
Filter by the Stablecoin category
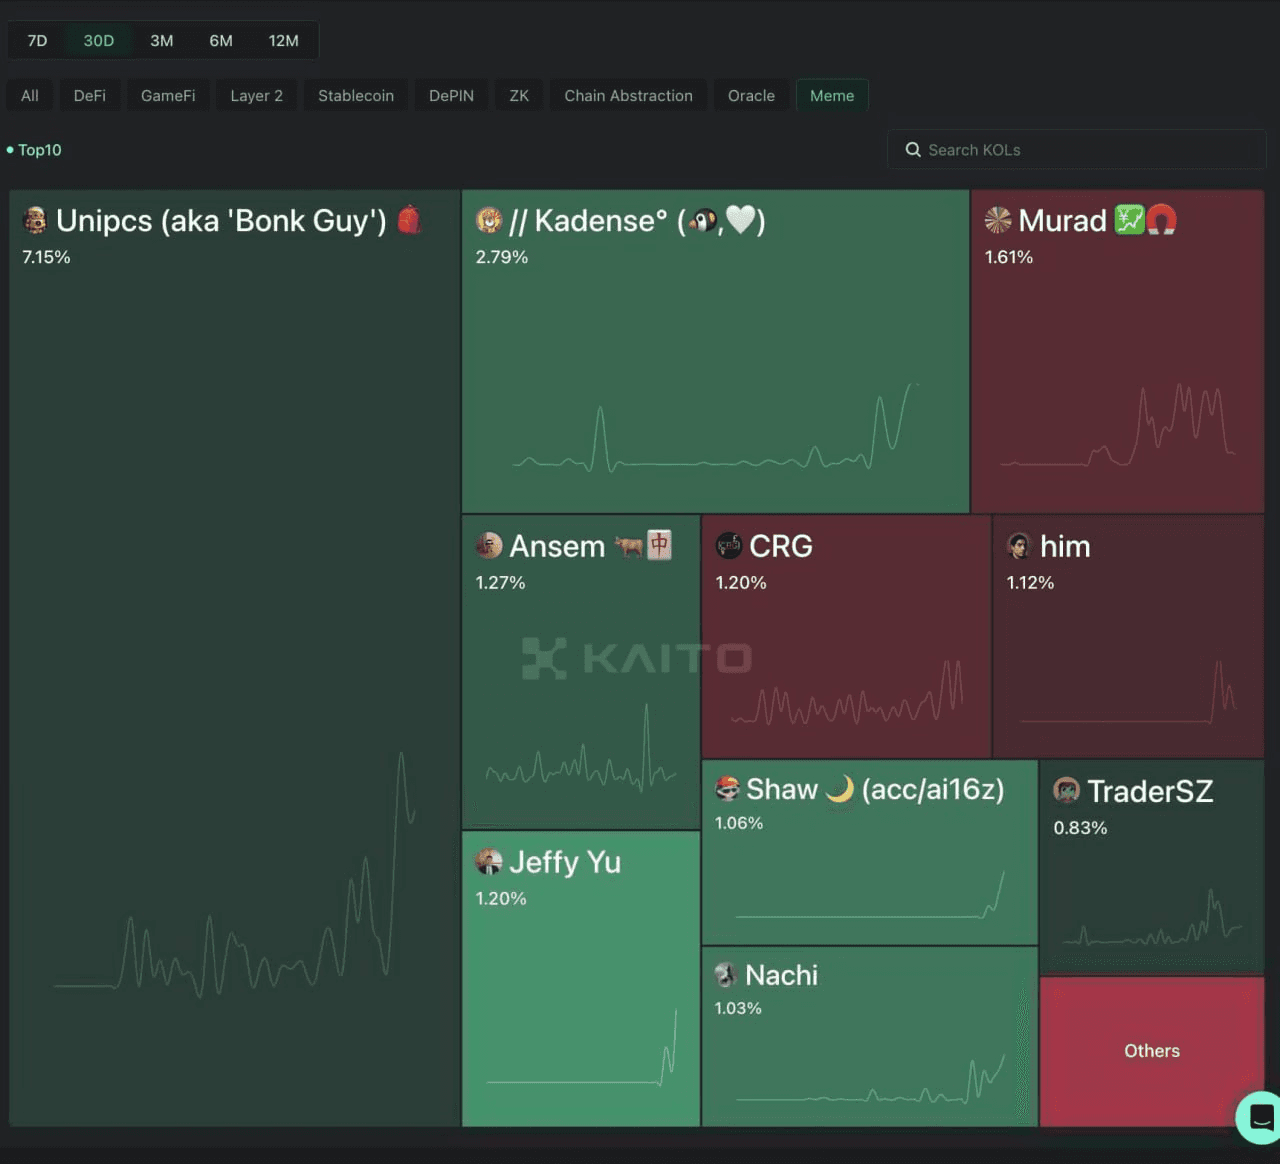point(356,96)
